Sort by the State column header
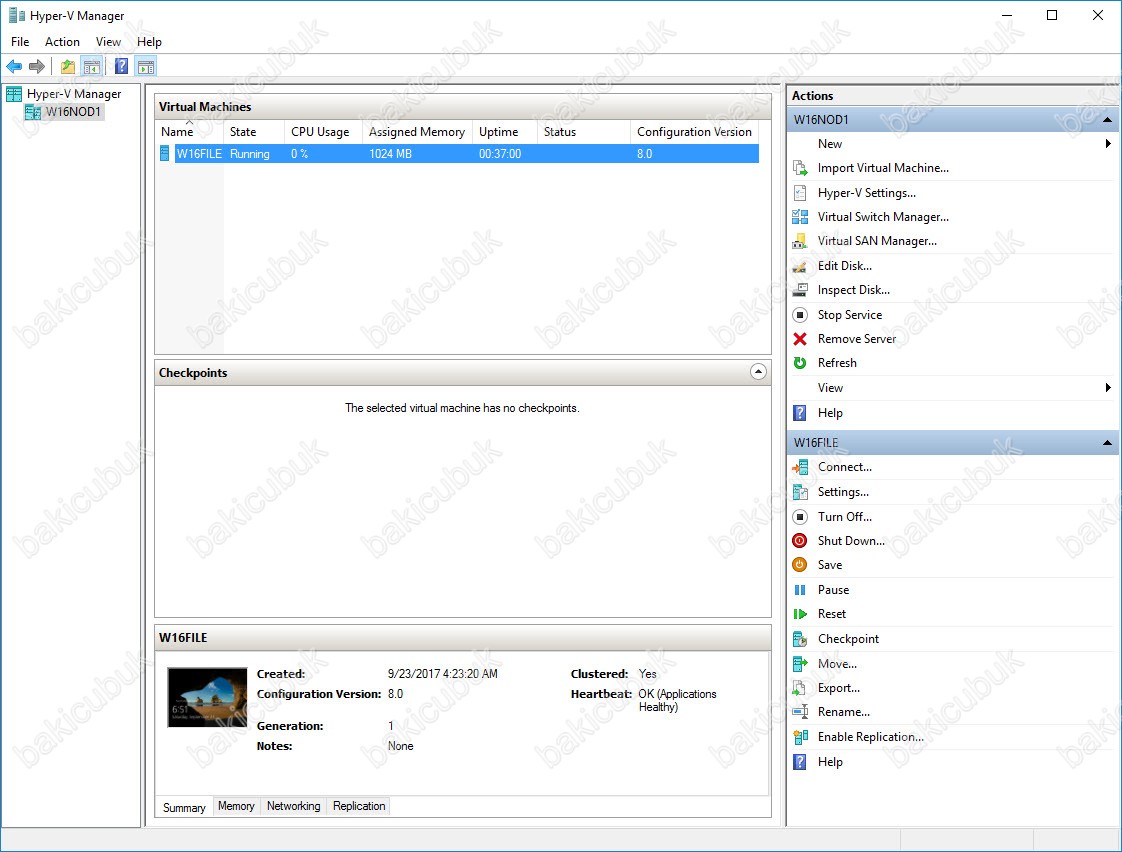1122x852 pixels. click(254, 132)
